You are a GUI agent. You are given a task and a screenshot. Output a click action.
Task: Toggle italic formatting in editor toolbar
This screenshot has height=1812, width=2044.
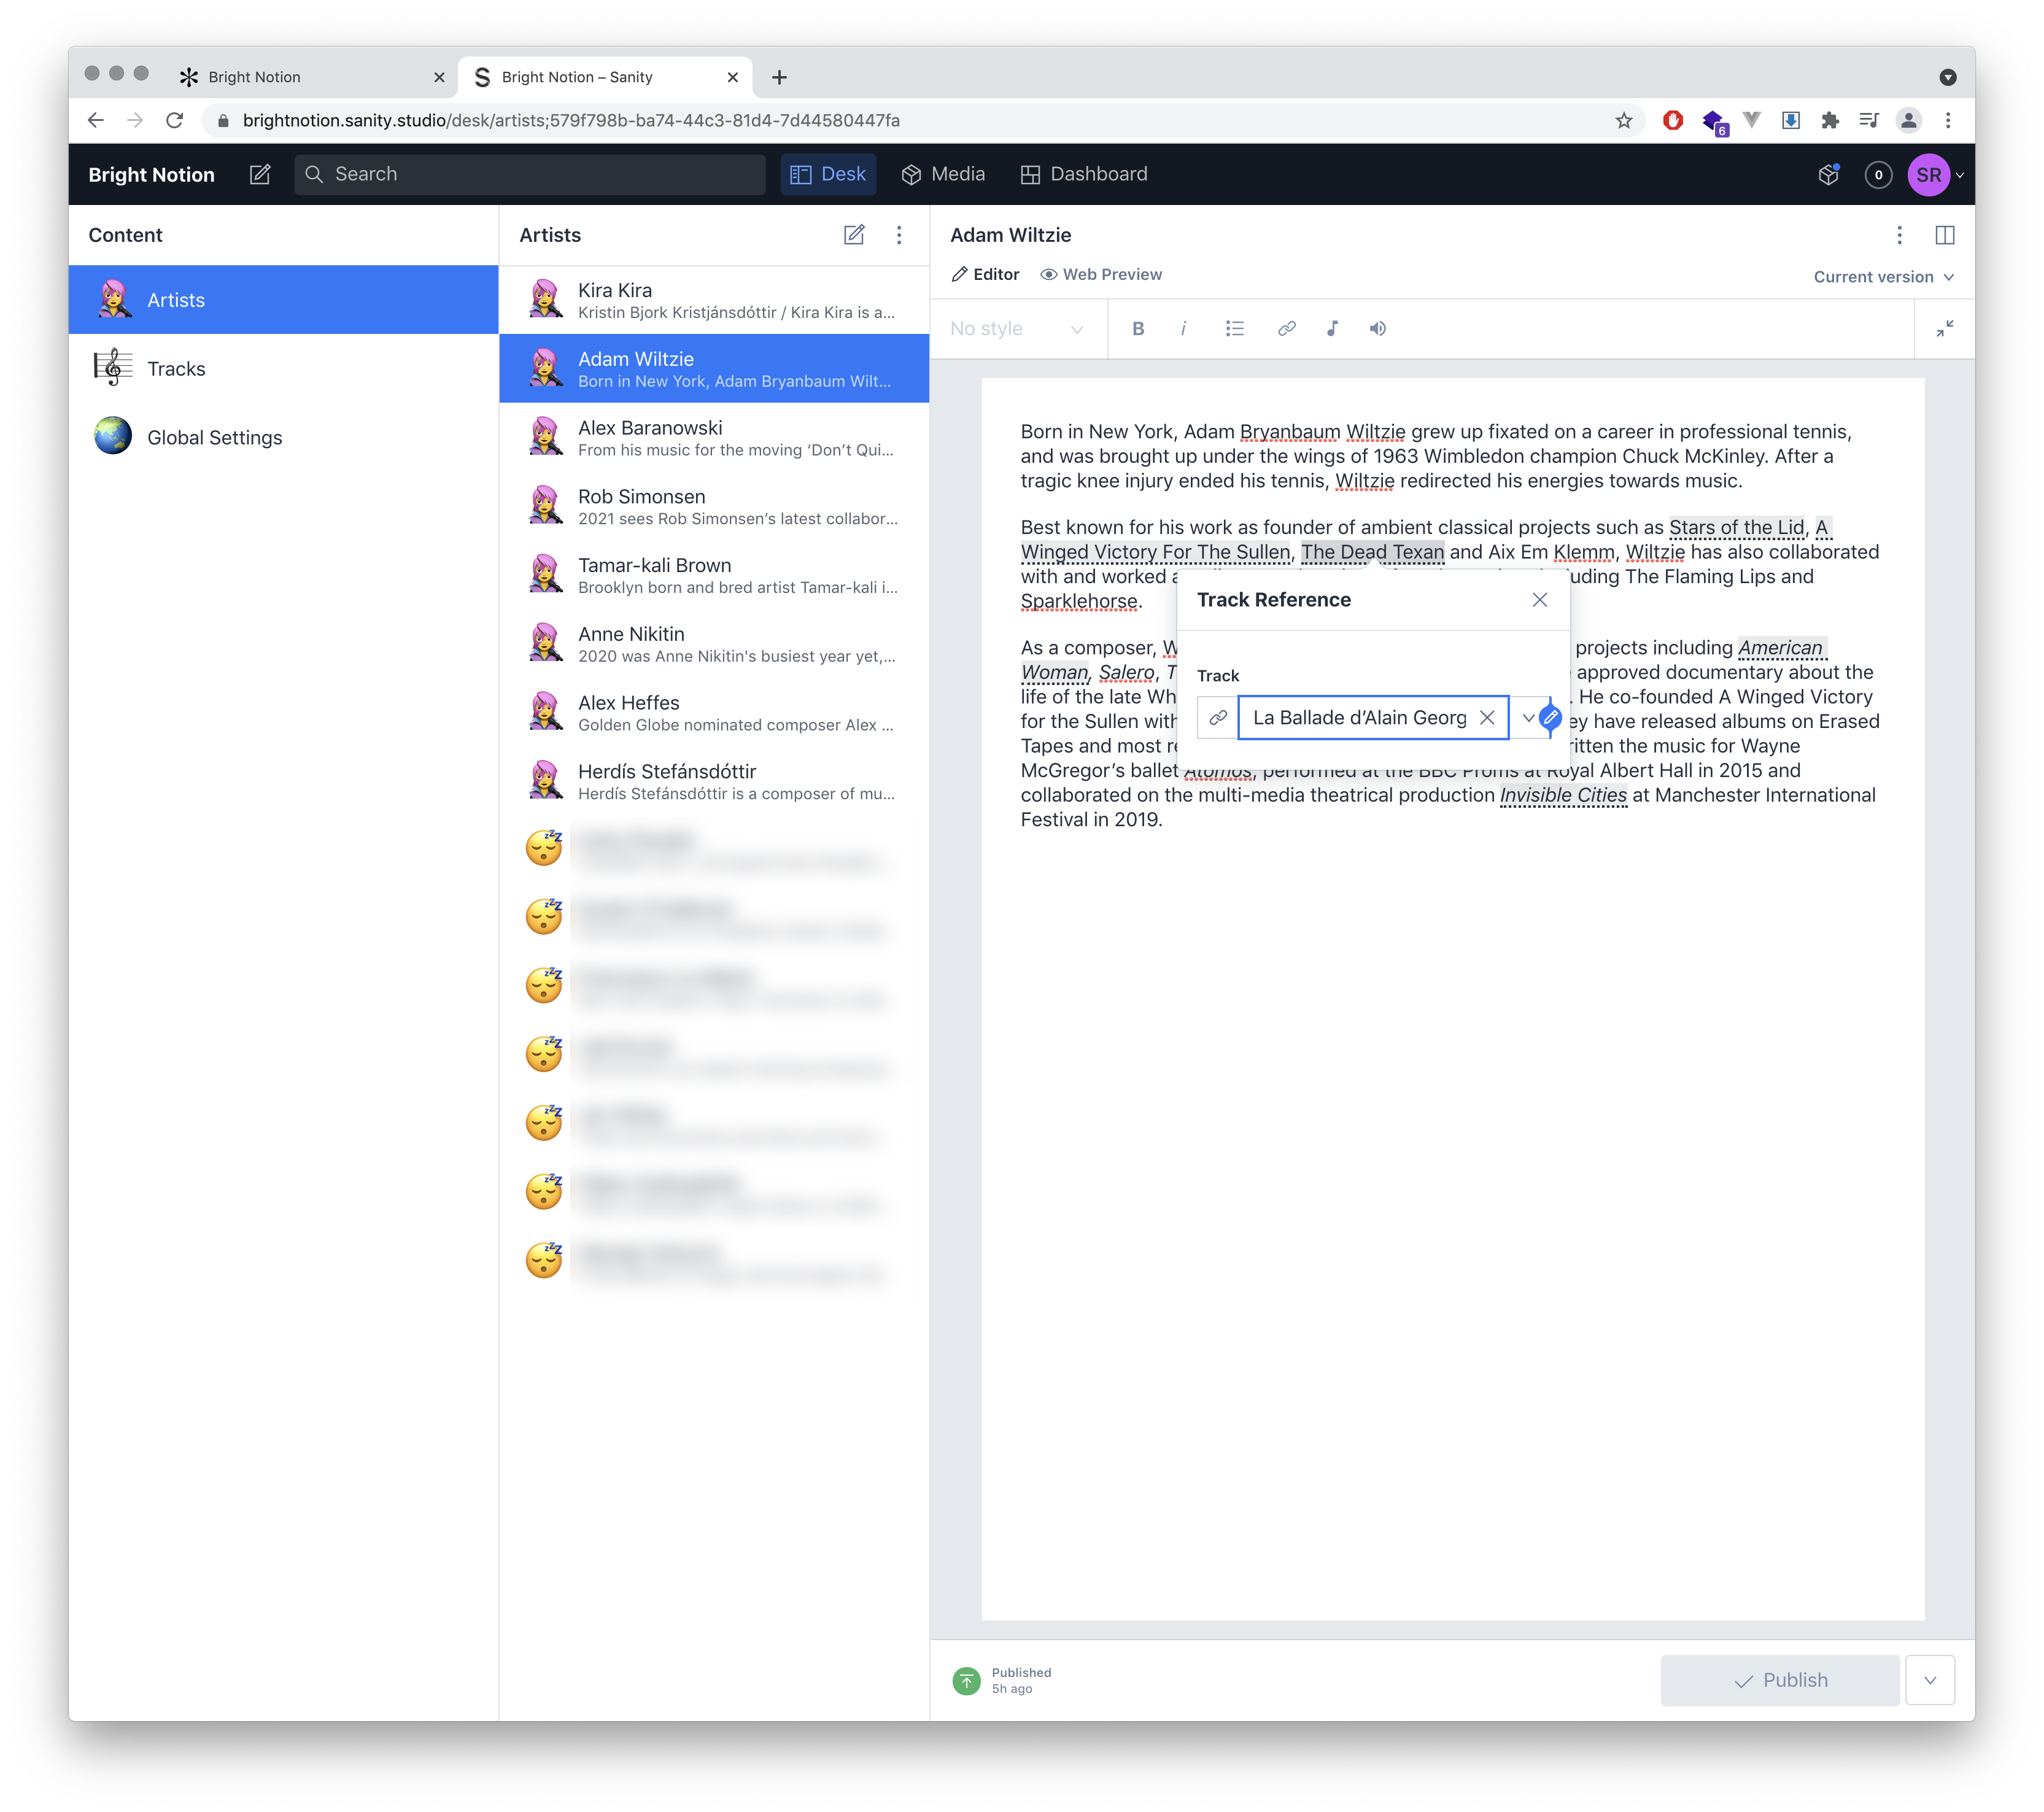point(1183,328)
